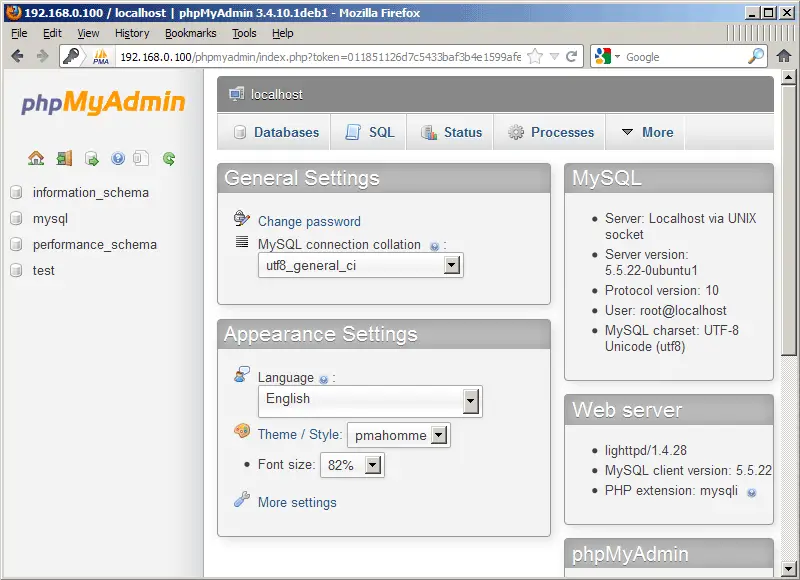Open the Help menu

point(283,33)
